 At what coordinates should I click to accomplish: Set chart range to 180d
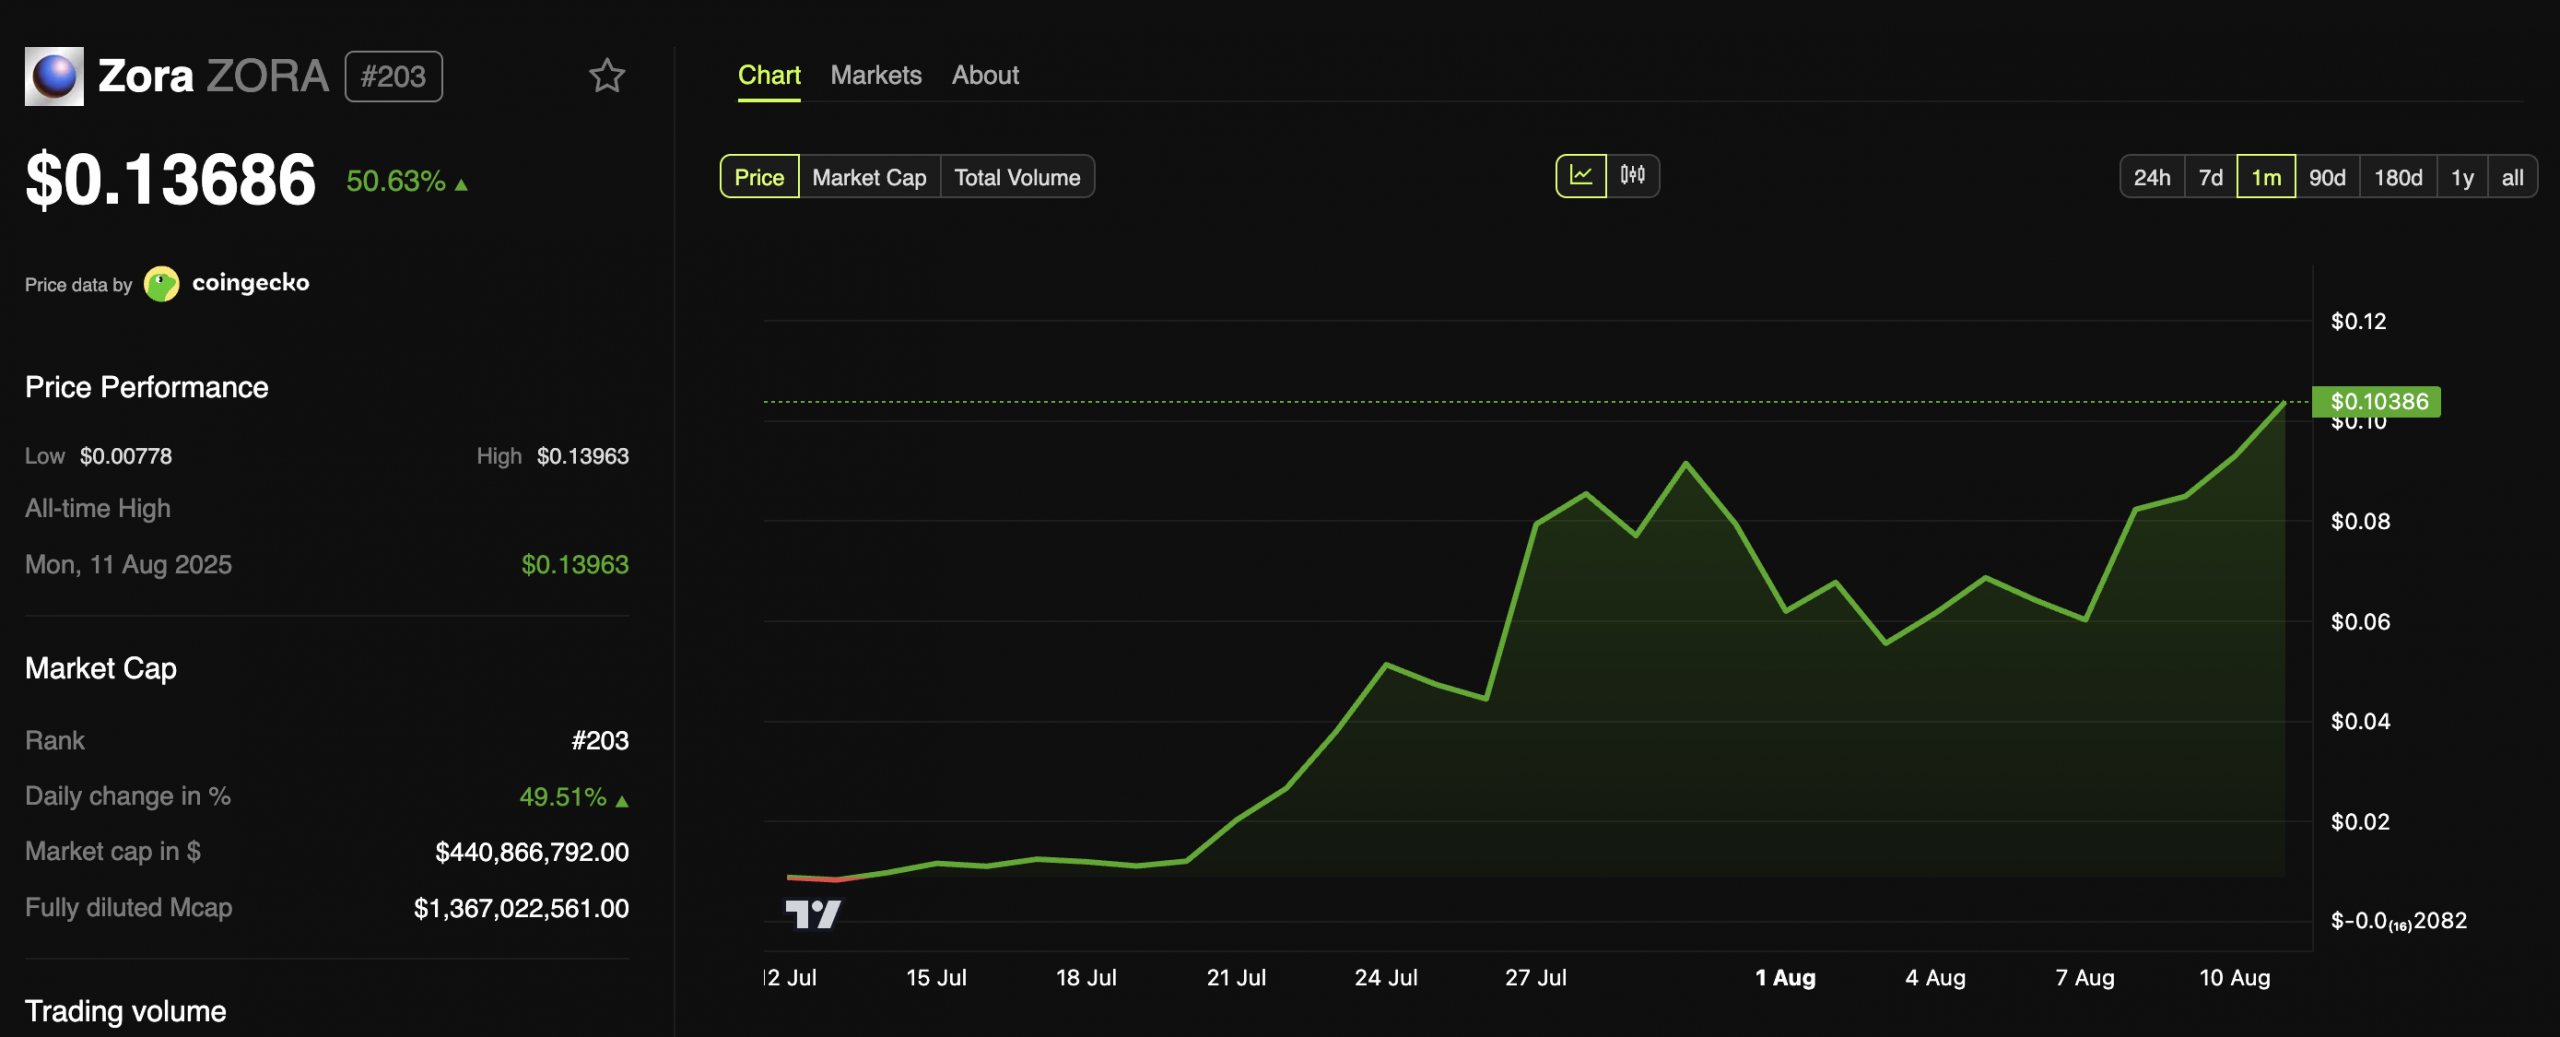(x=2398, y=177)
